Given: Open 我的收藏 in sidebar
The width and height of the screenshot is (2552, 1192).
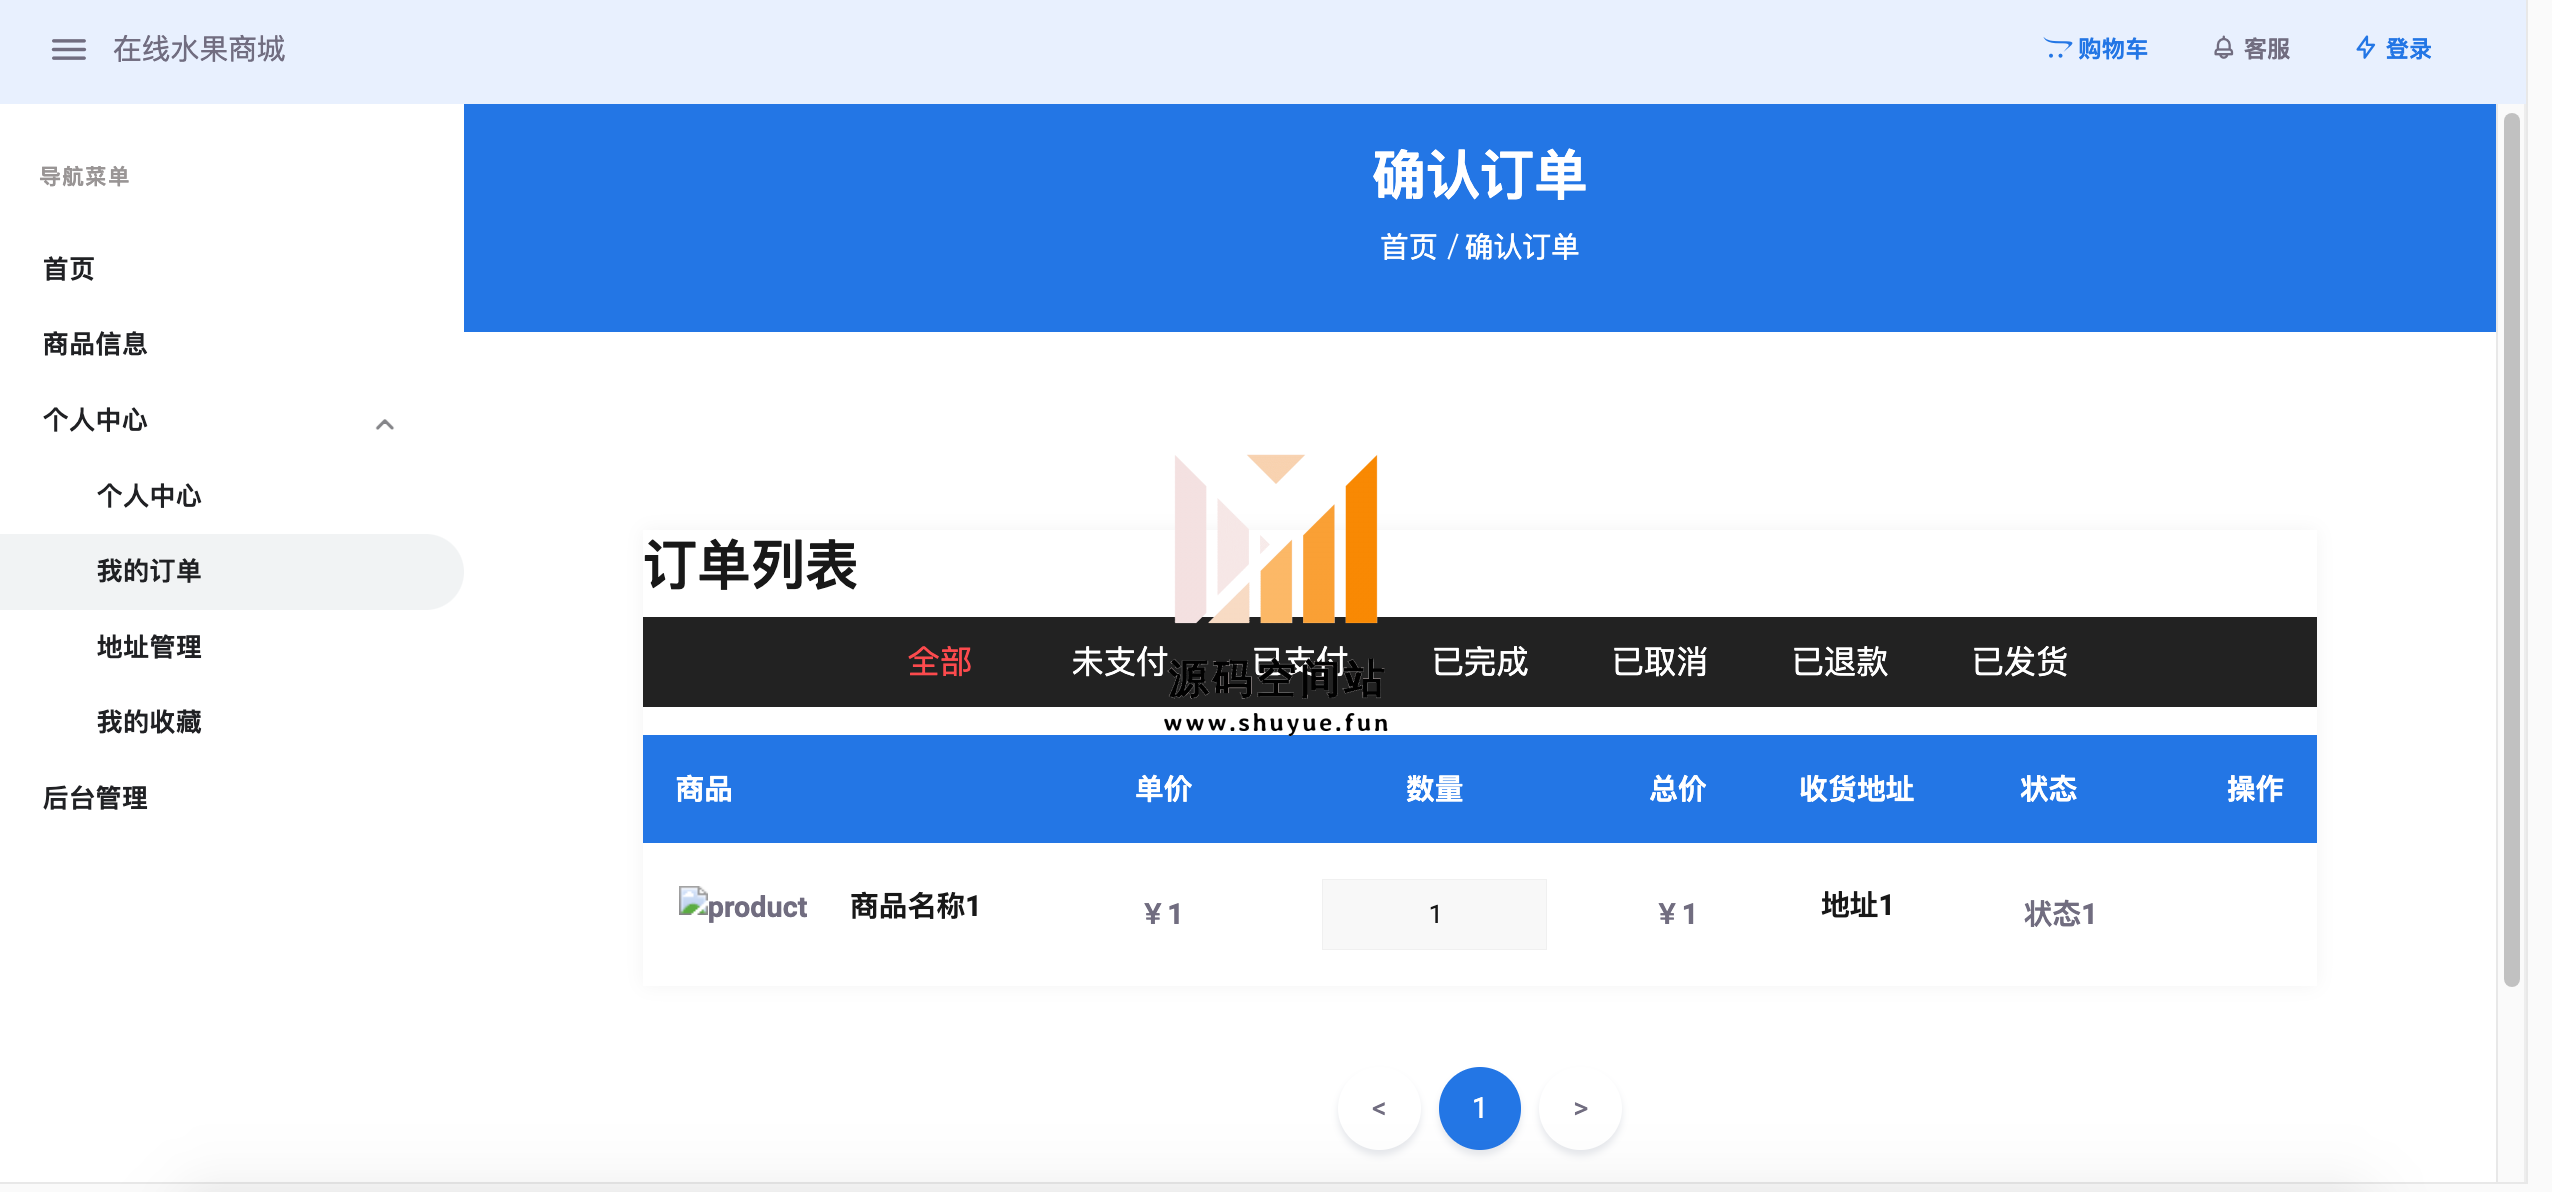Looking at the screenshot, I should [149, 722].
